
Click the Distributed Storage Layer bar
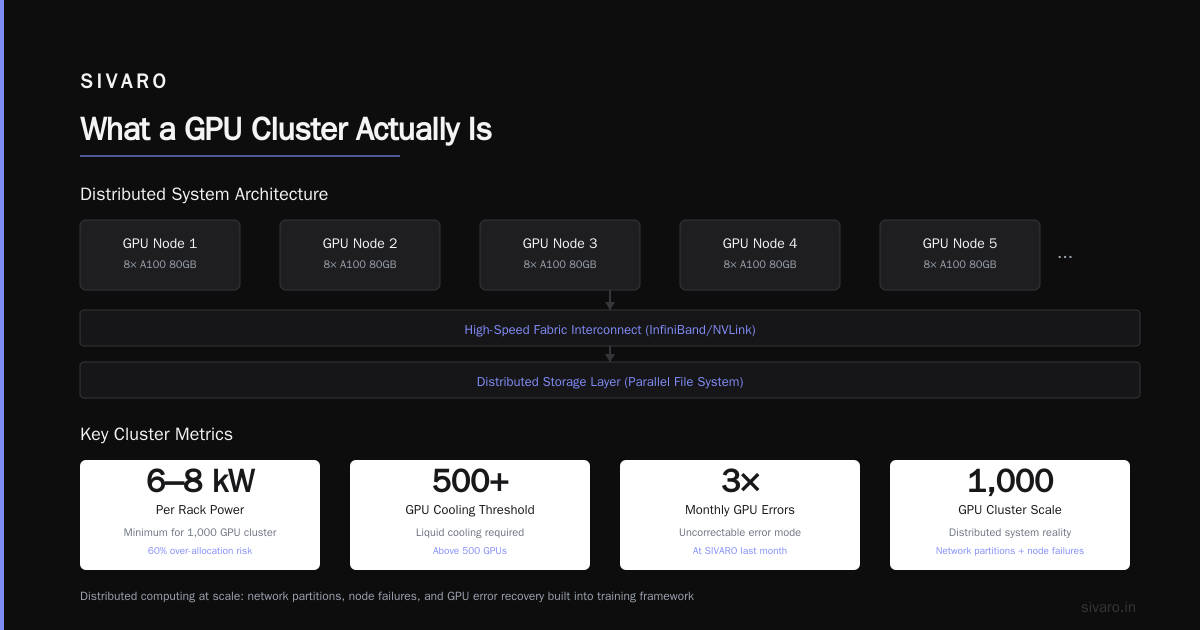[610, 380]
